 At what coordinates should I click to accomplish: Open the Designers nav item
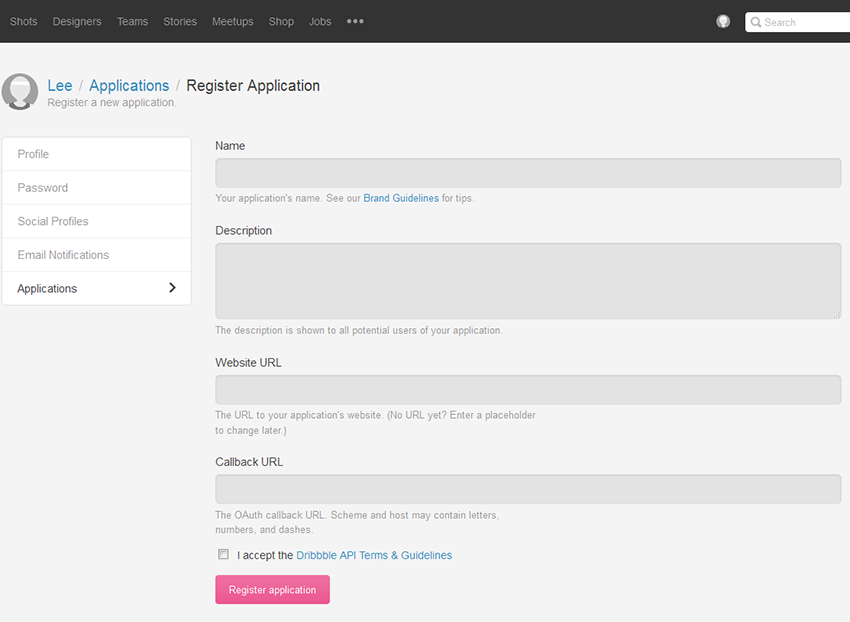tap(77, 21)
